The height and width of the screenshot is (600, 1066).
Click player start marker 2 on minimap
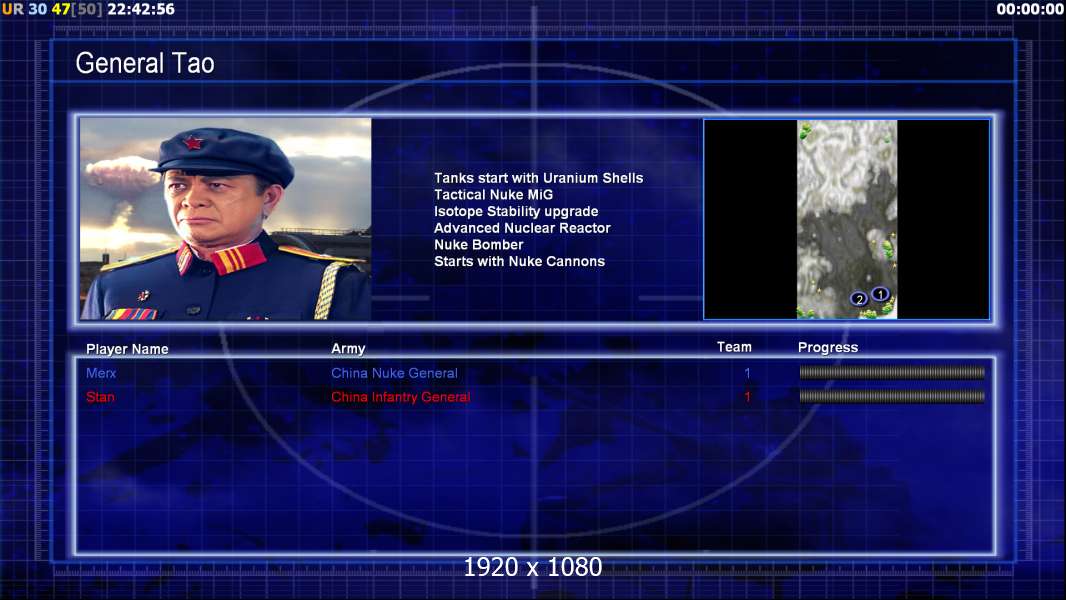pos(859,299)
